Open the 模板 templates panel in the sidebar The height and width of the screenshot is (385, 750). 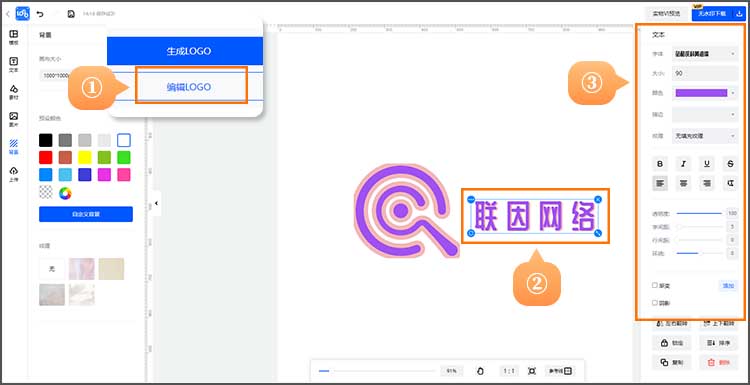coord(14,37)
